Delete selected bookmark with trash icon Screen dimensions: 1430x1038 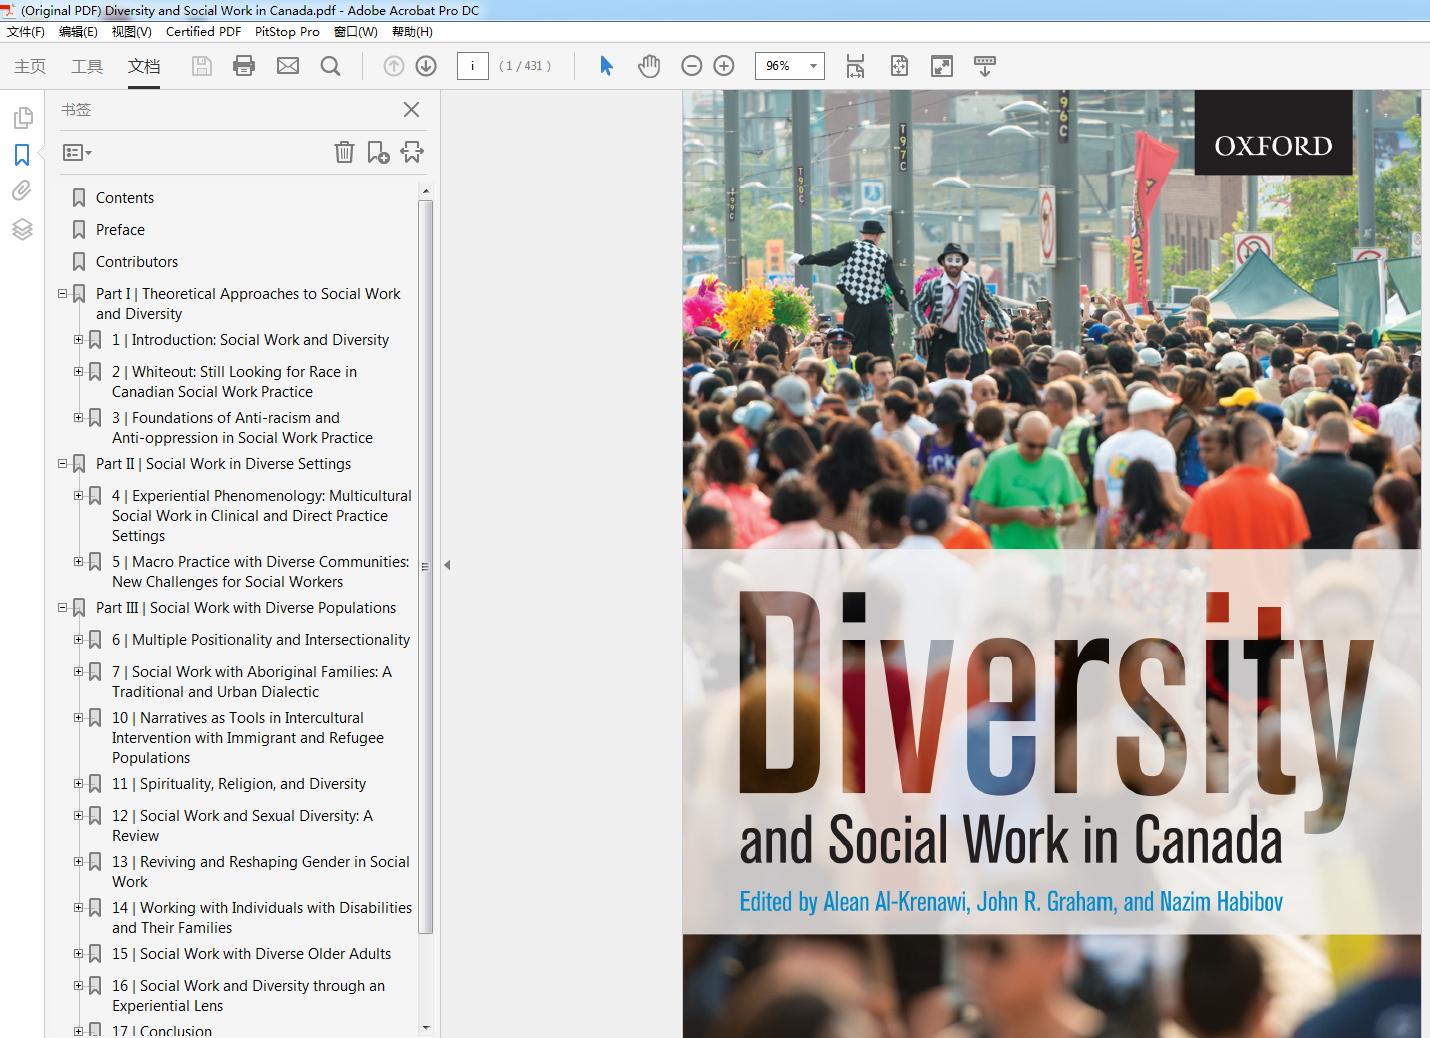pos(344,152)
